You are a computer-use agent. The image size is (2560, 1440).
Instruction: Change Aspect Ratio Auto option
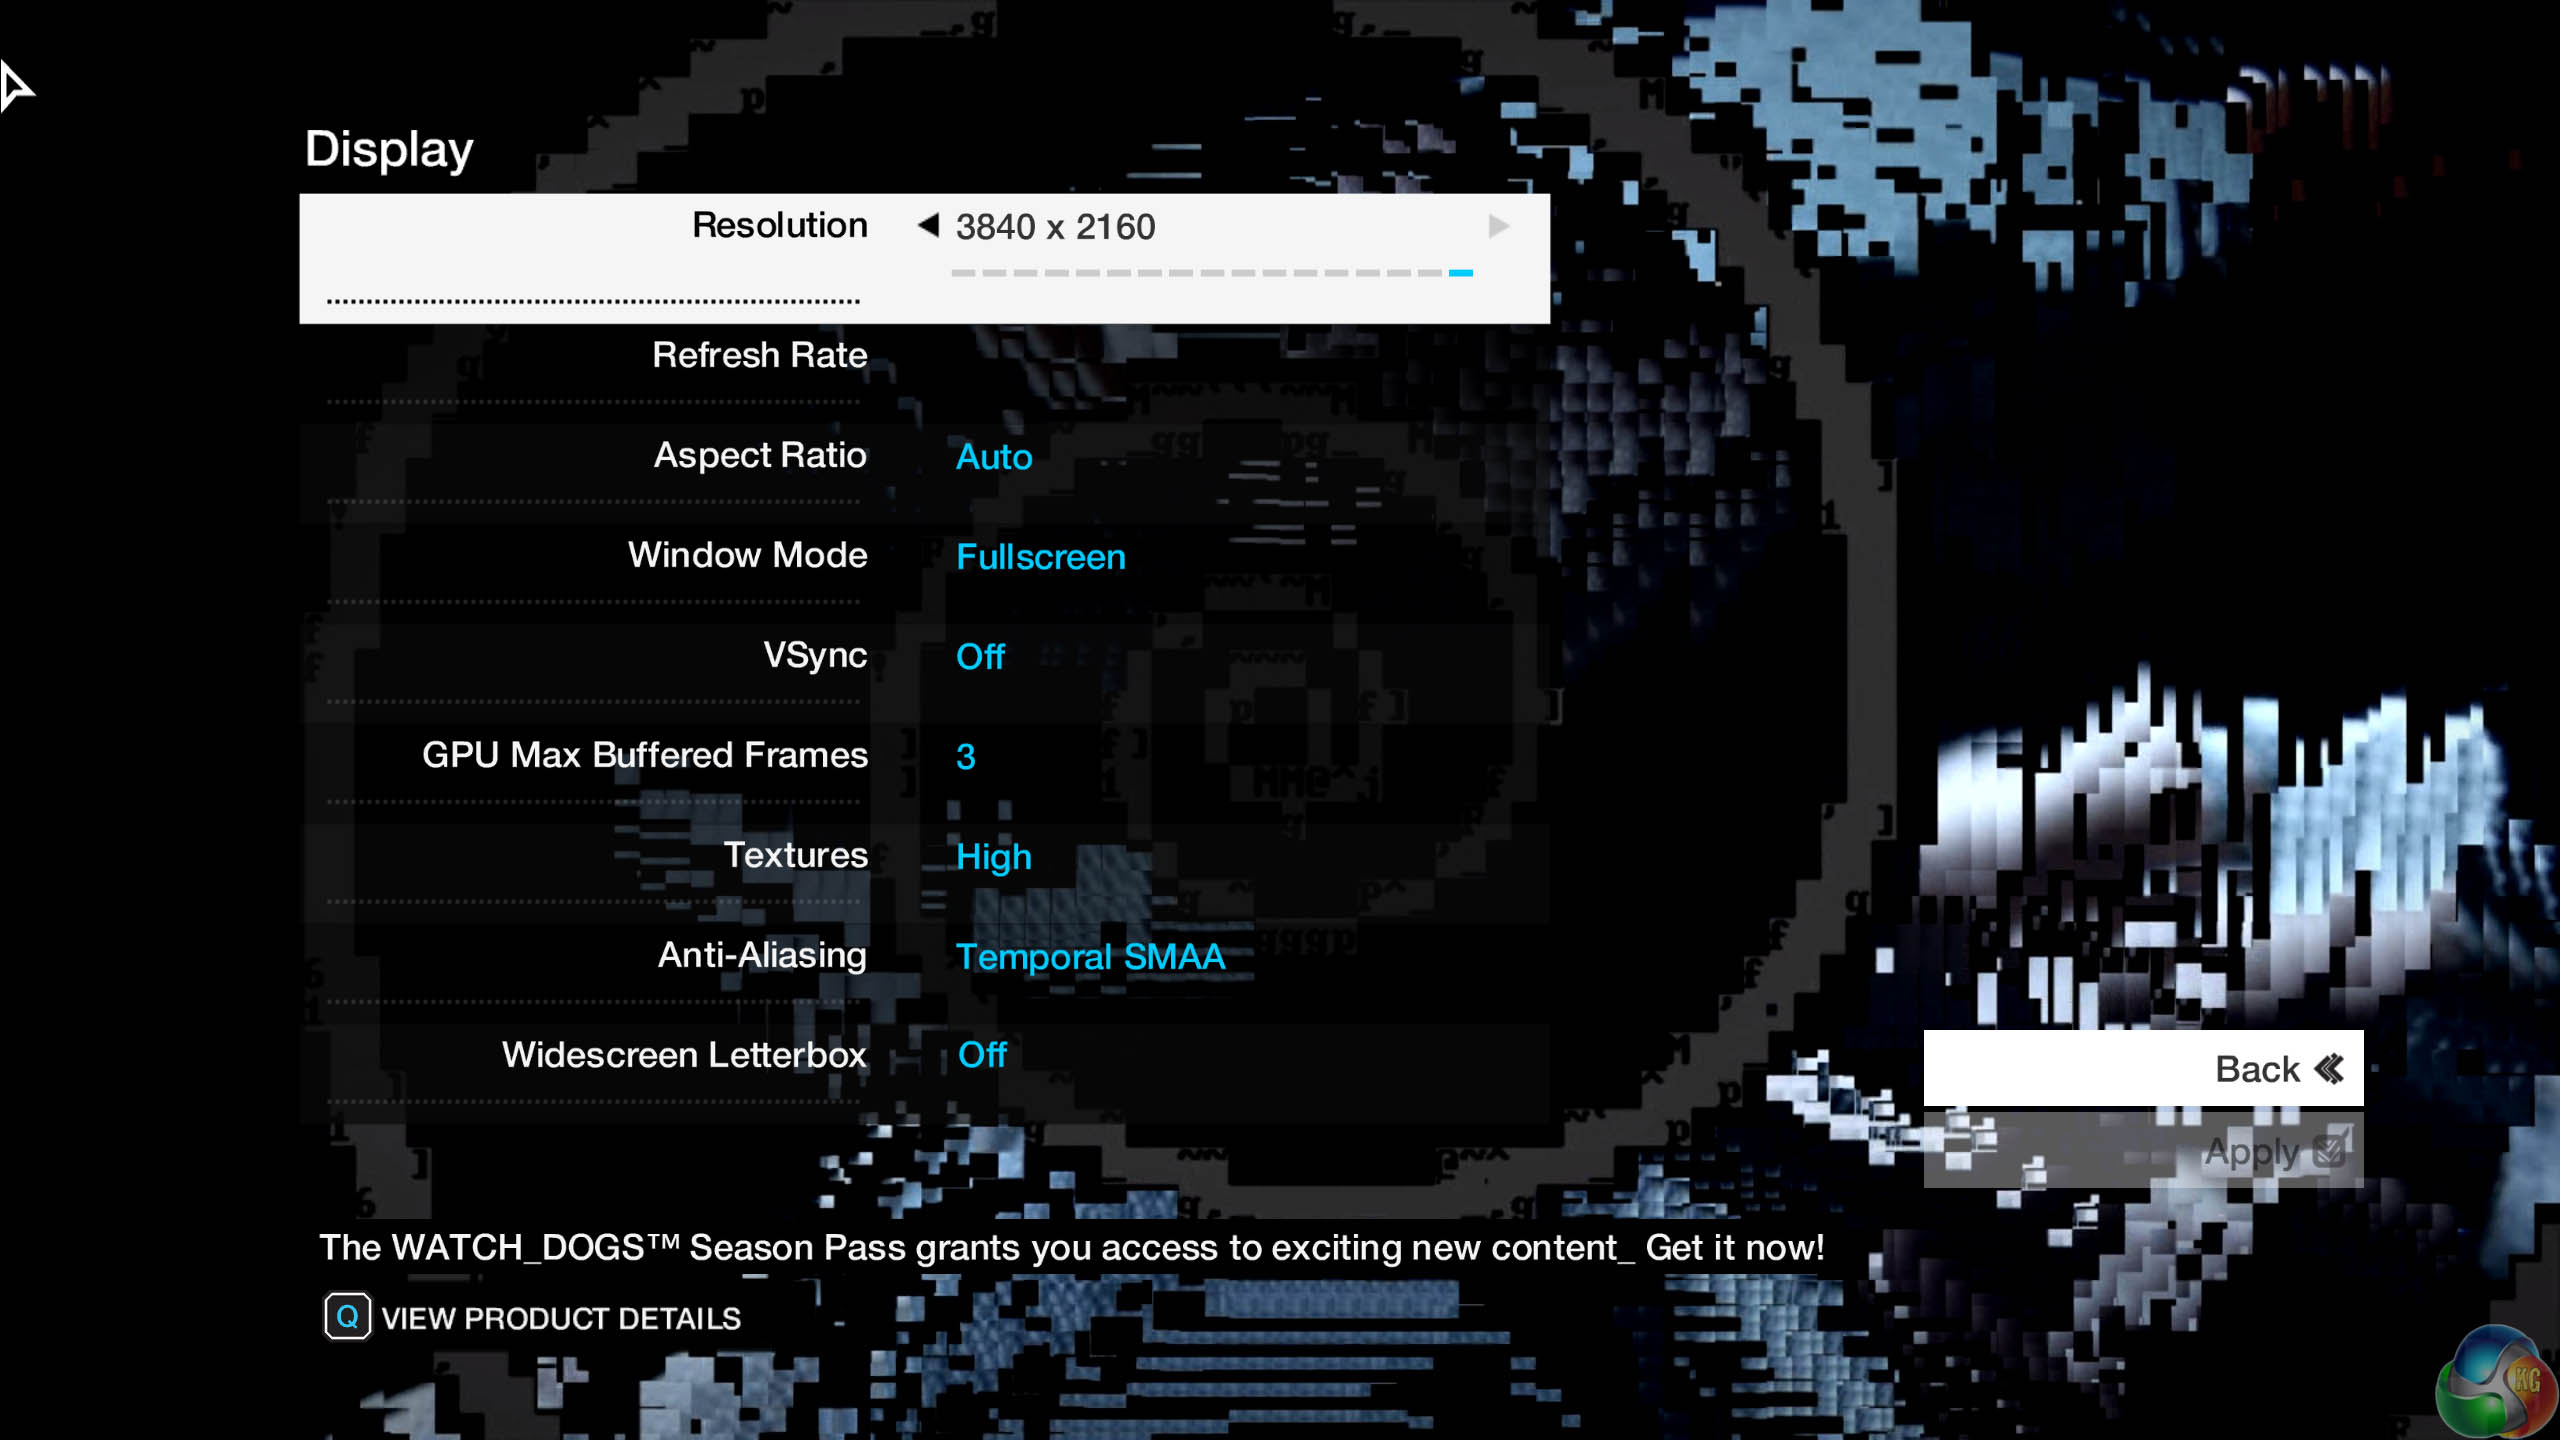point(993,457)
